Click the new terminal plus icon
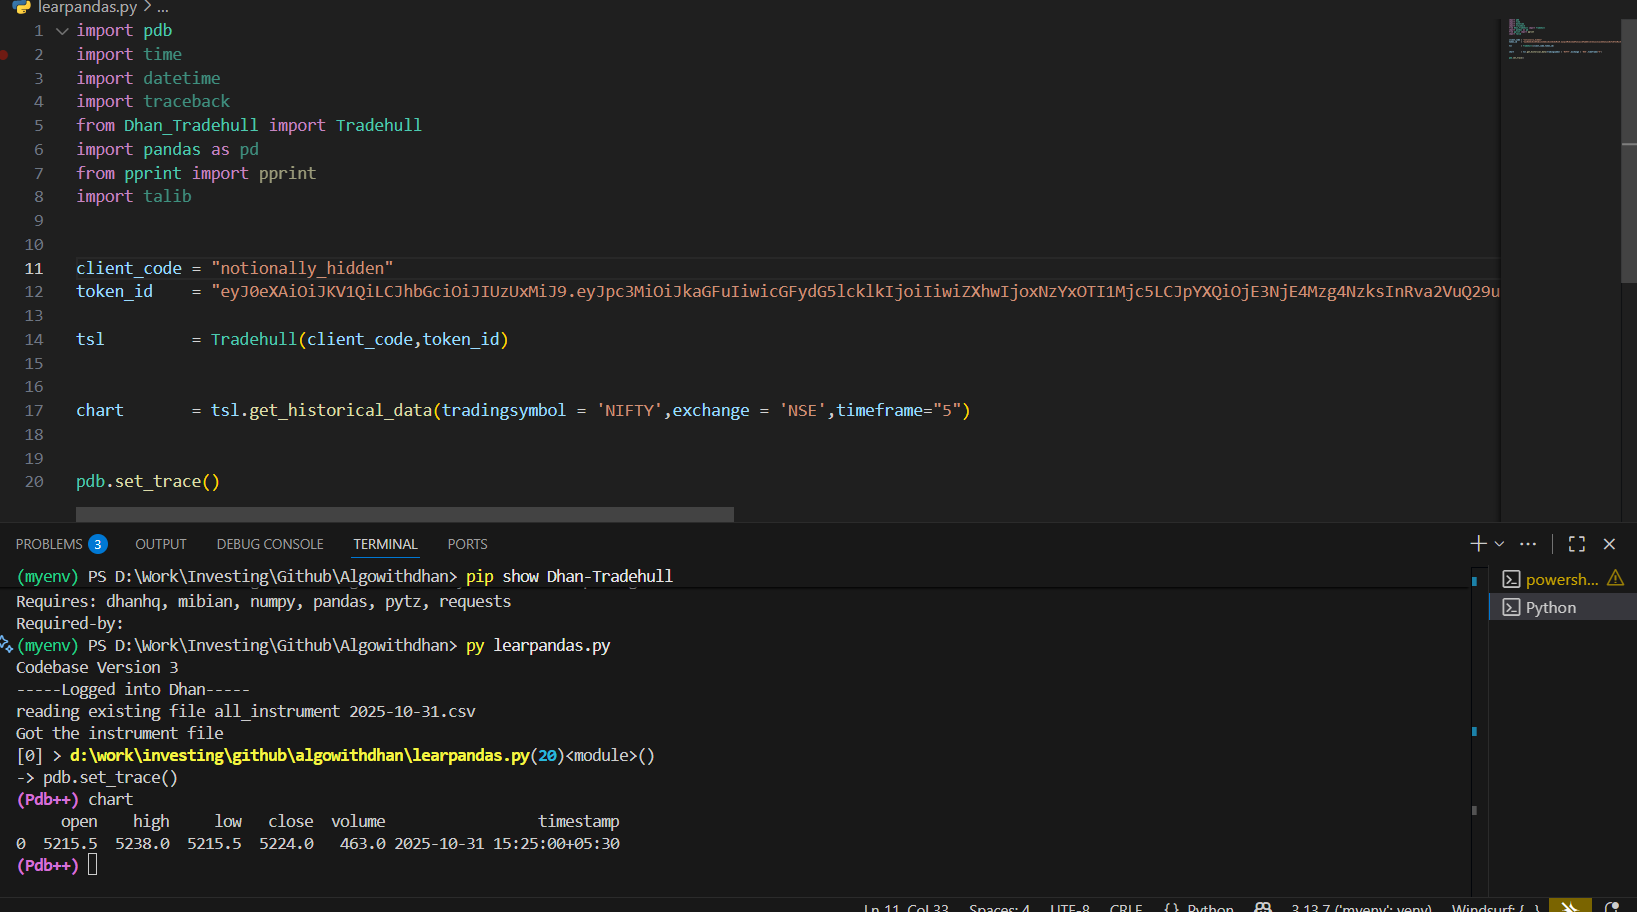This screenshot has width=1637, height=912. [1477, 544]
